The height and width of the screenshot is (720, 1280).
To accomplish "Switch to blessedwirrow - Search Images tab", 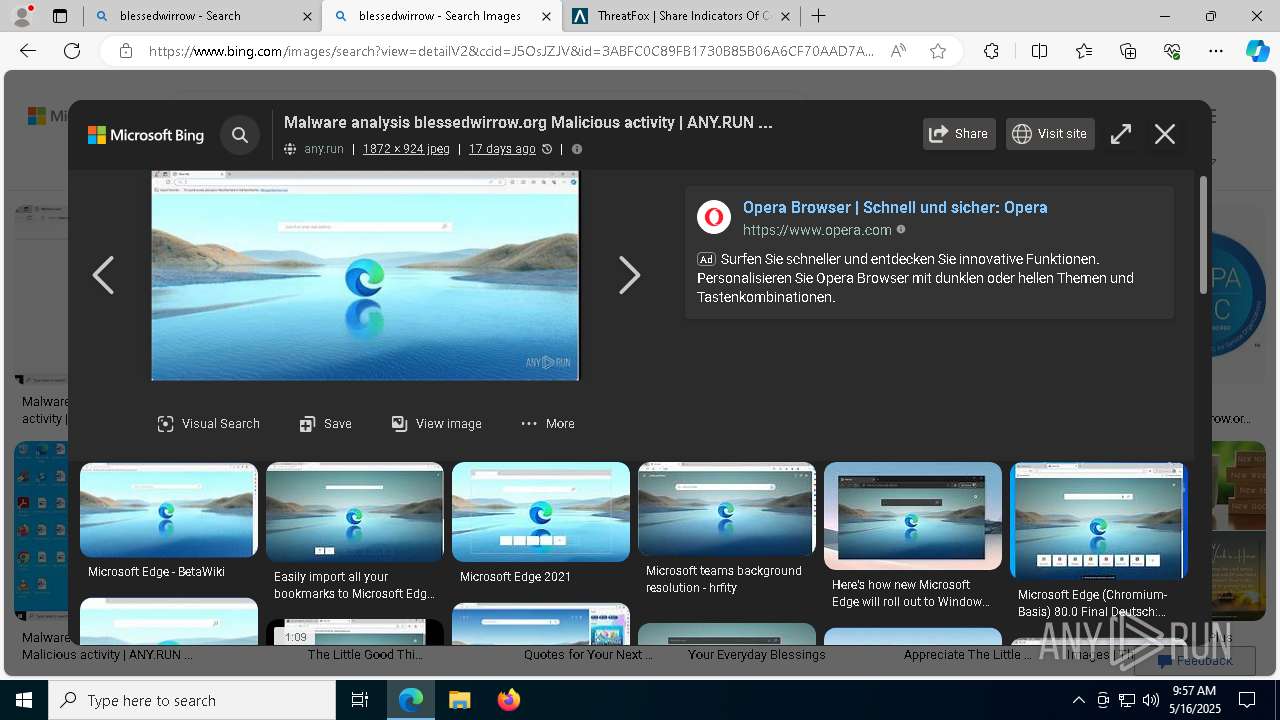I will [x=440, y=16].
